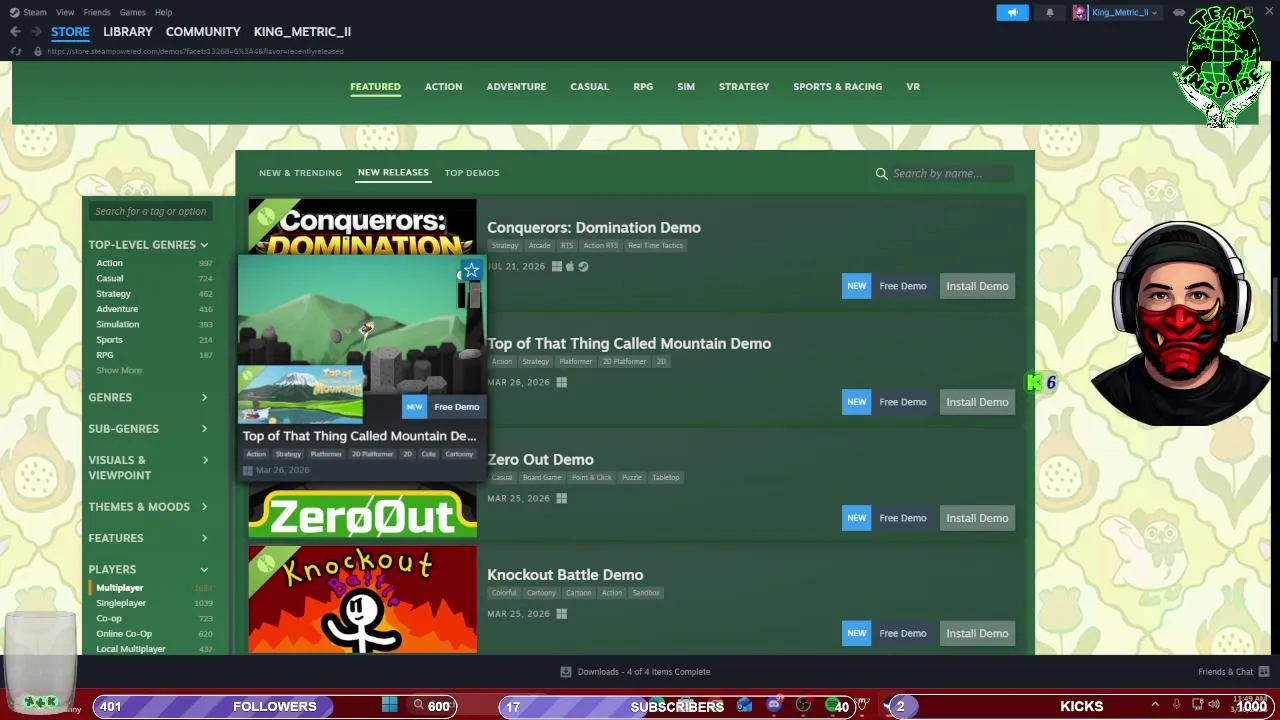This screenshot has width=1280, height=720.
Task: Expand the Themes & Moods section
Action: tap(148, 507)
